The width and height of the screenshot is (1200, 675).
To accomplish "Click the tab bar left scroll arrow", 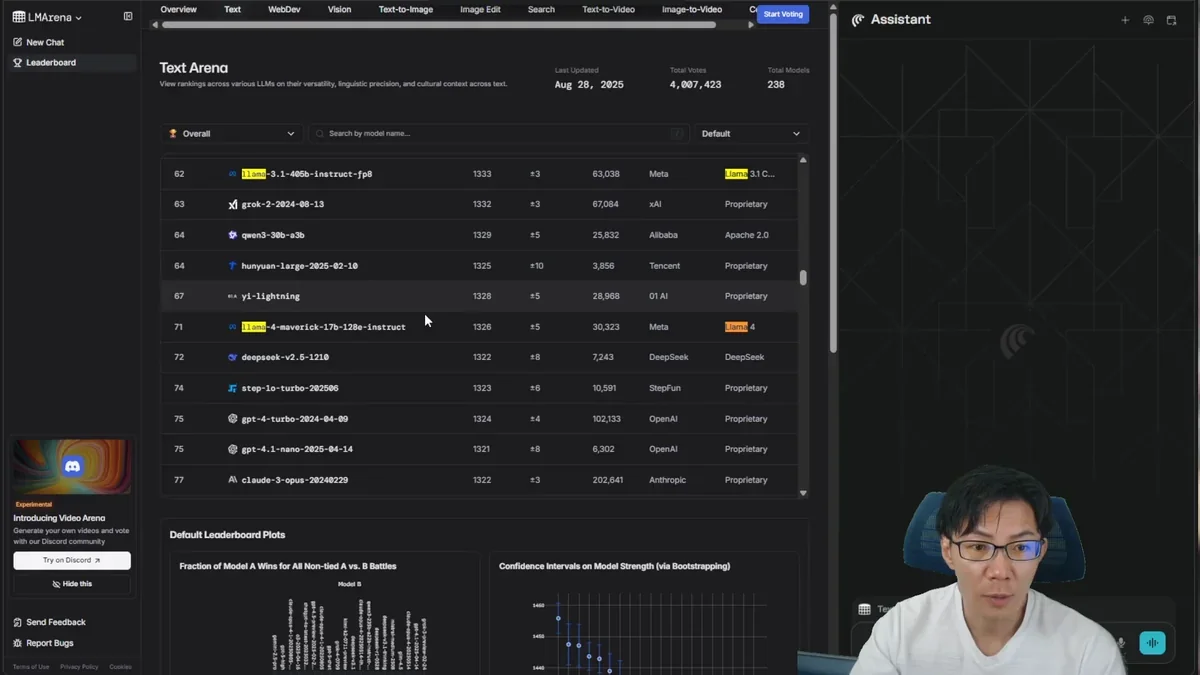I will tap(154, 25).
